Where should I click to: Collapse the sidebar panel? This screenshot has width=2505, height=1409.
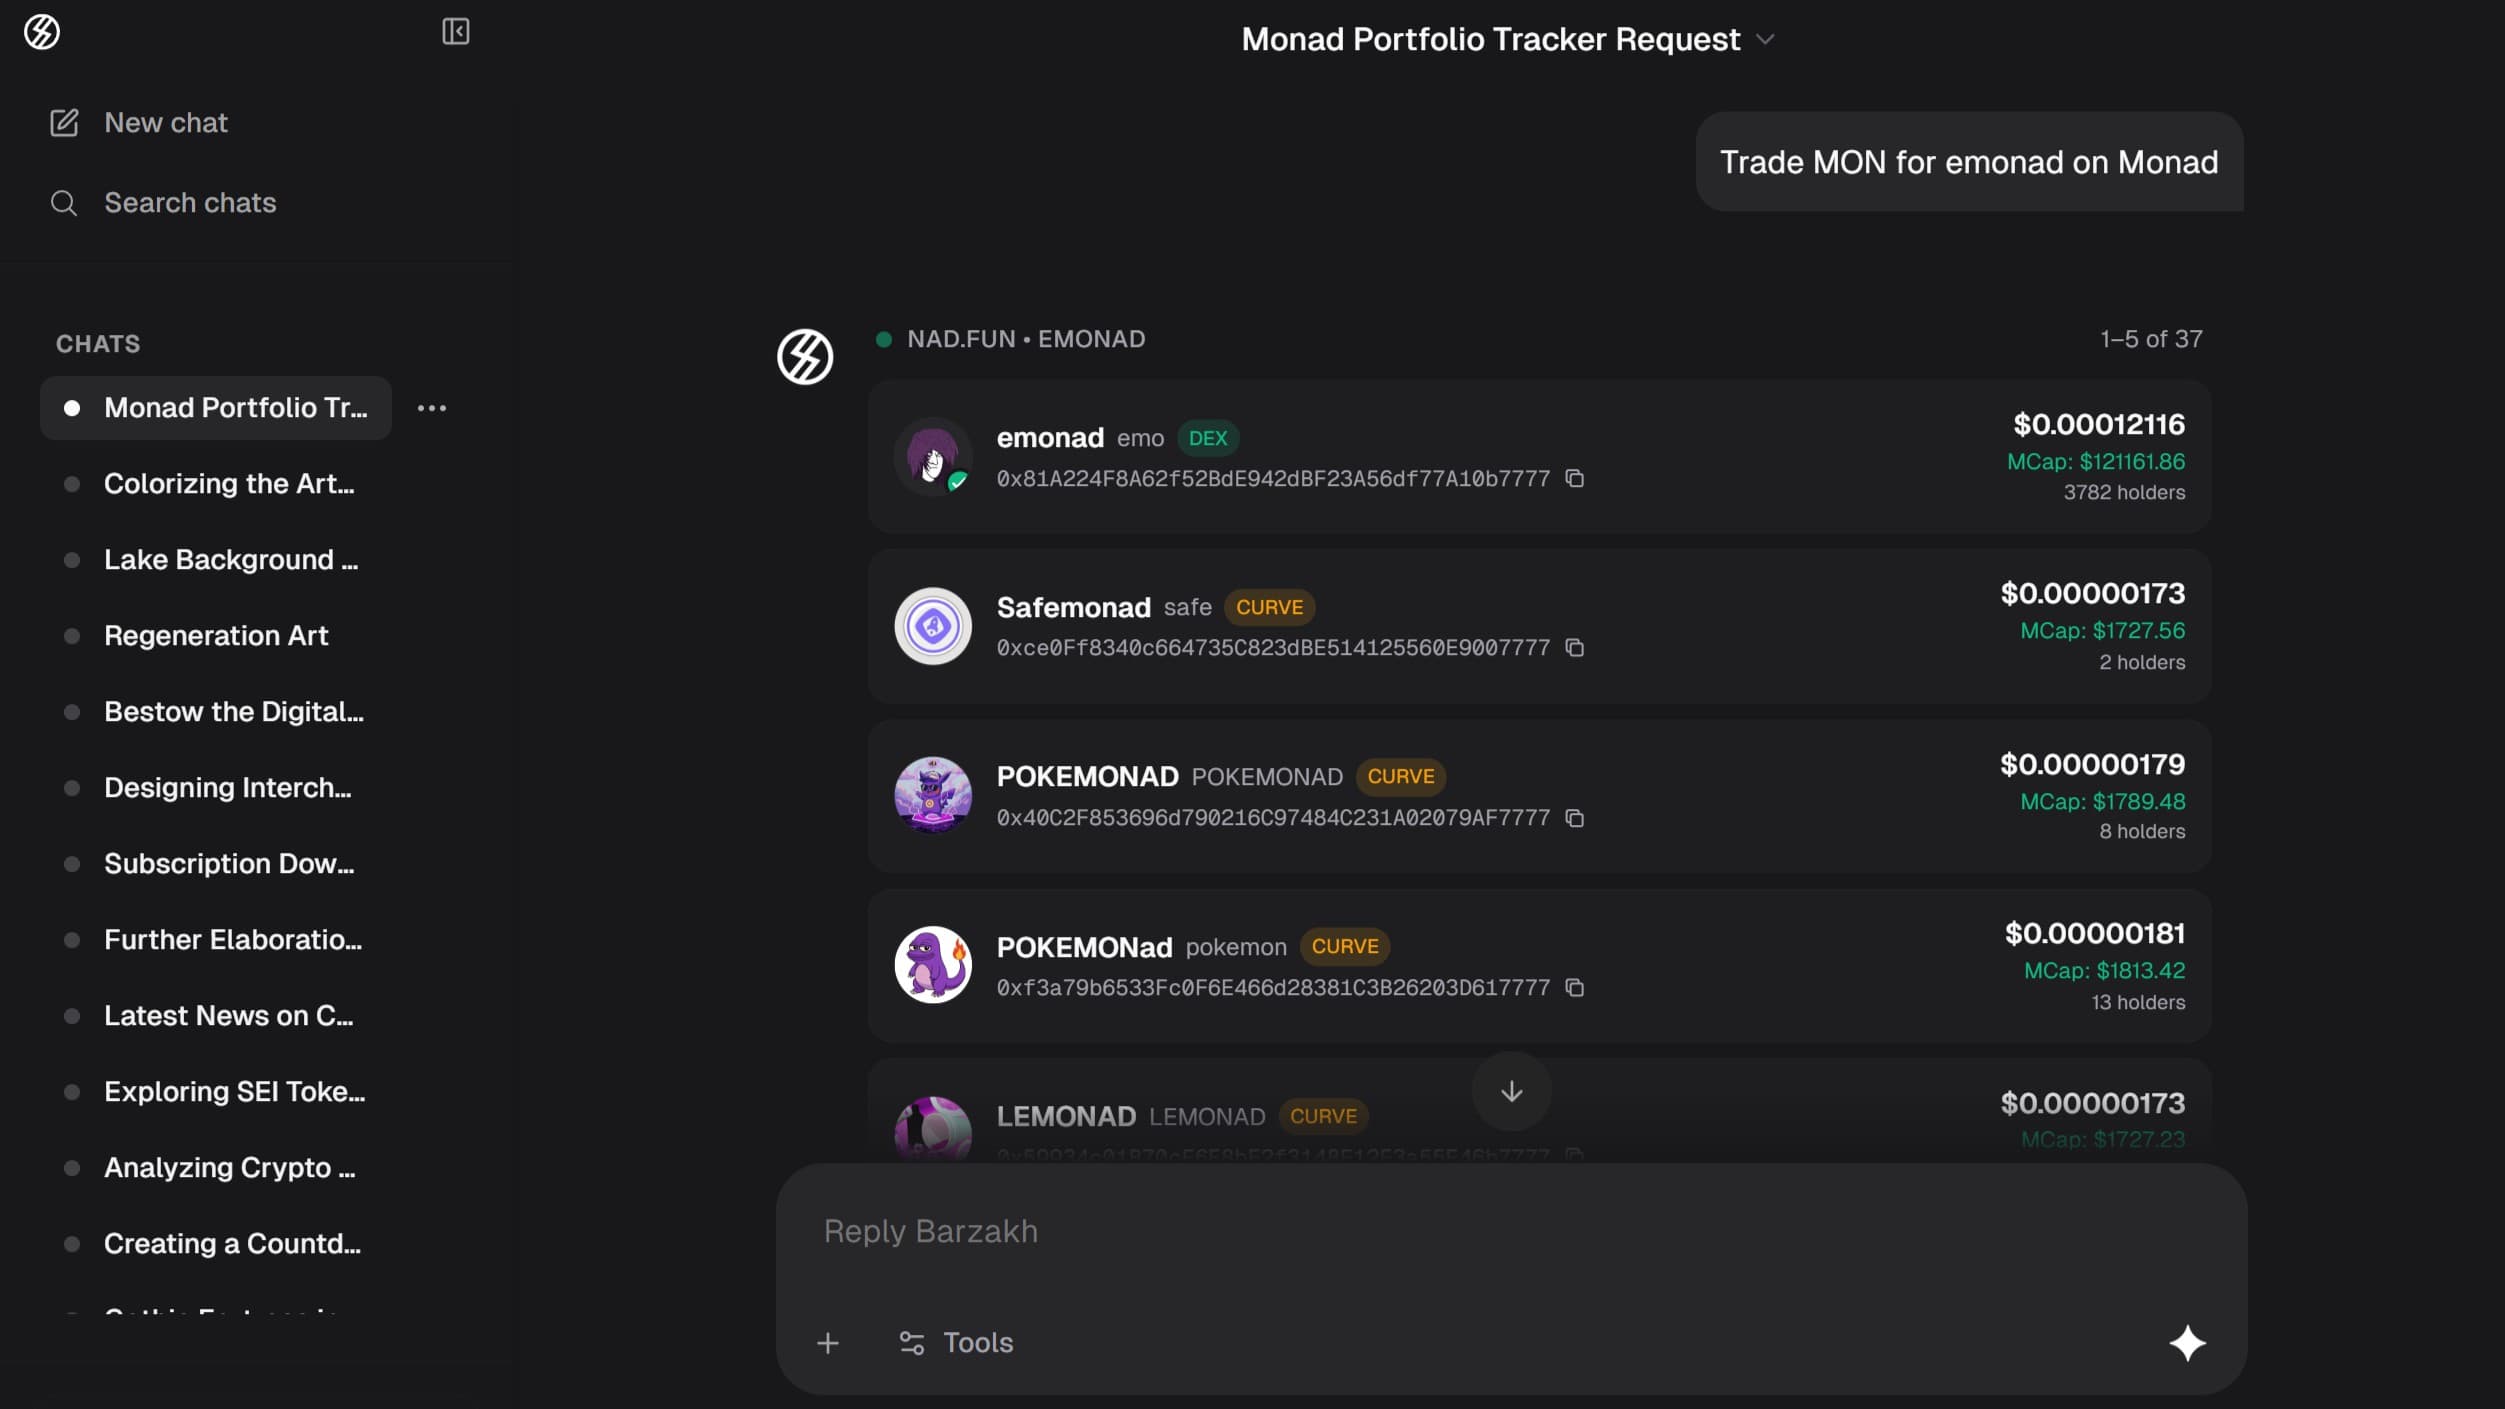456,32
